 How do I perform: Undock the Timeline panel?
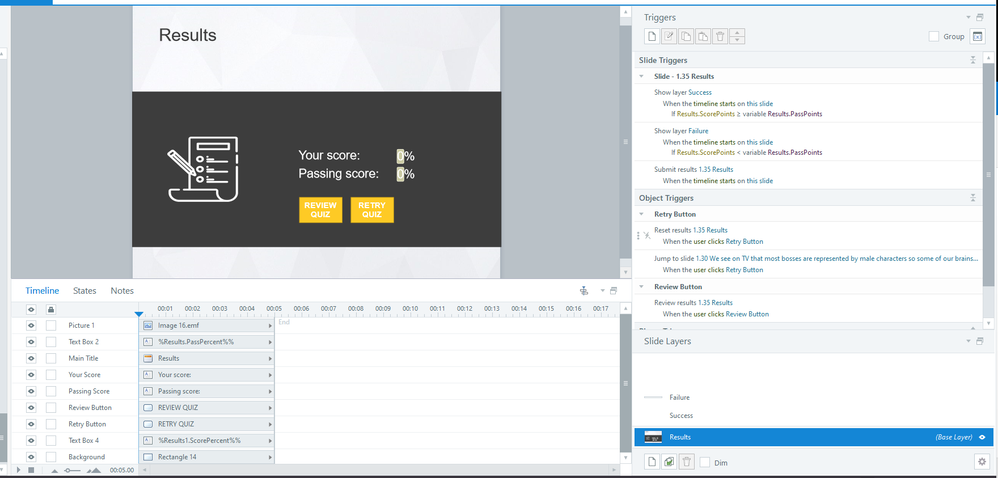tap(614, 291)
